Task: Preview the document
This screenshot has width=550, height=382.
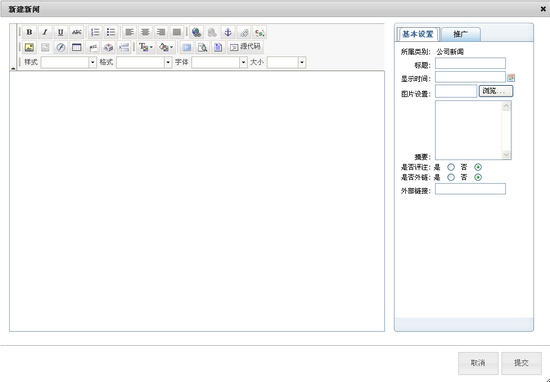Action: (x=202, y=47)
